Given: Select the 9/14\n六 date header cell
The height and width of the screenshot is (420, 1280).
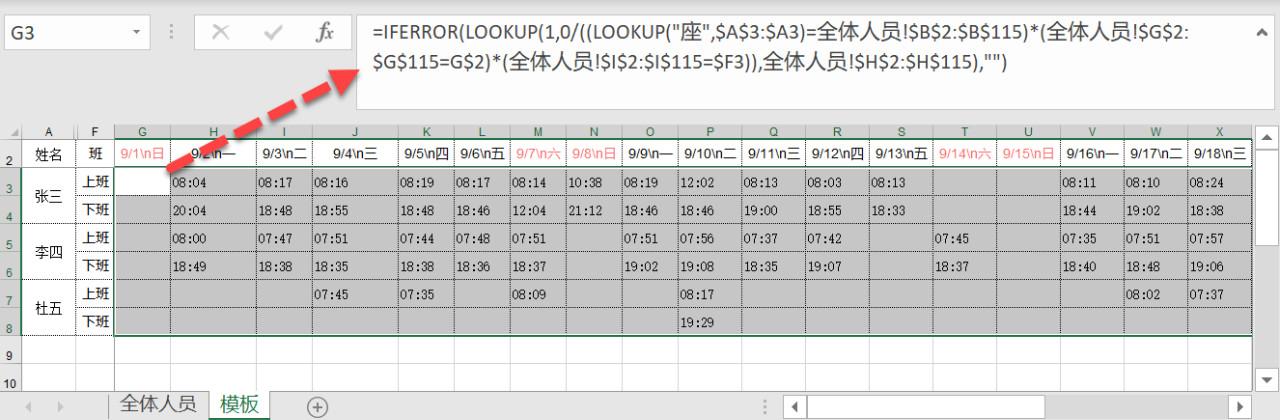Looking at the screenshot, I should point(964,155).
